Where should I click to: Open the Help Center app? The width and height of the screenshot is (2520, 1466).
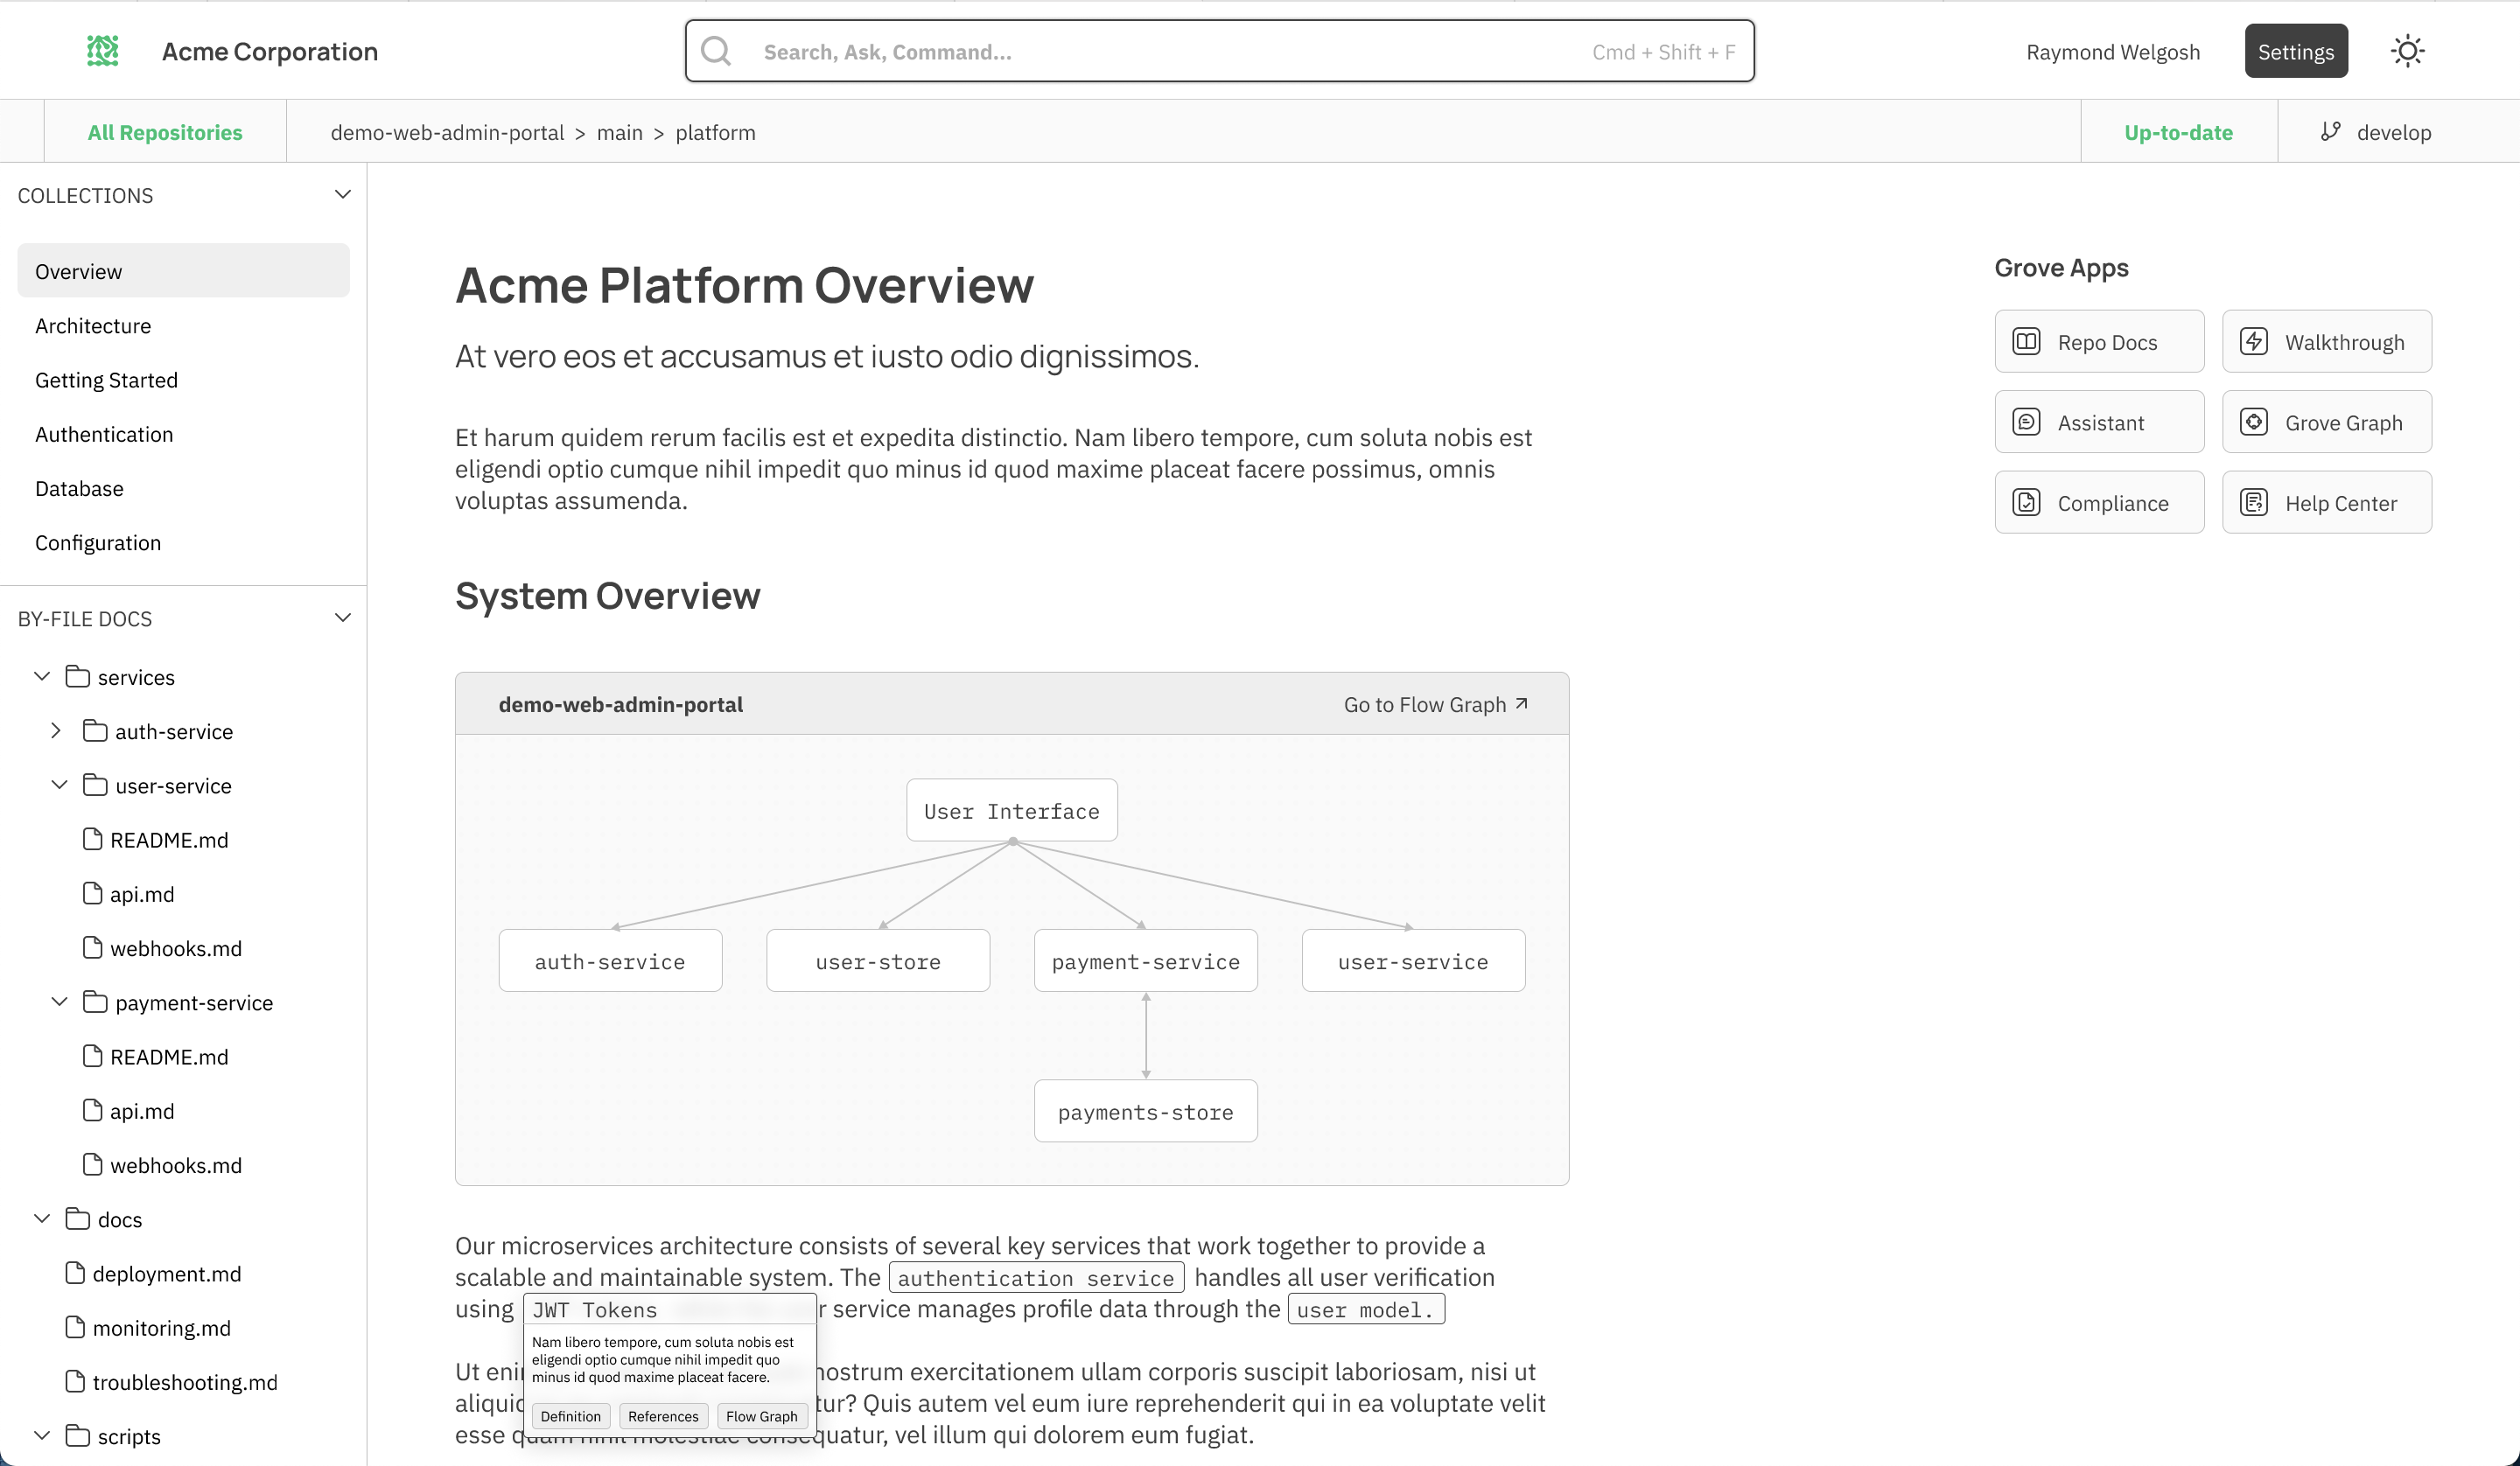2326,503
